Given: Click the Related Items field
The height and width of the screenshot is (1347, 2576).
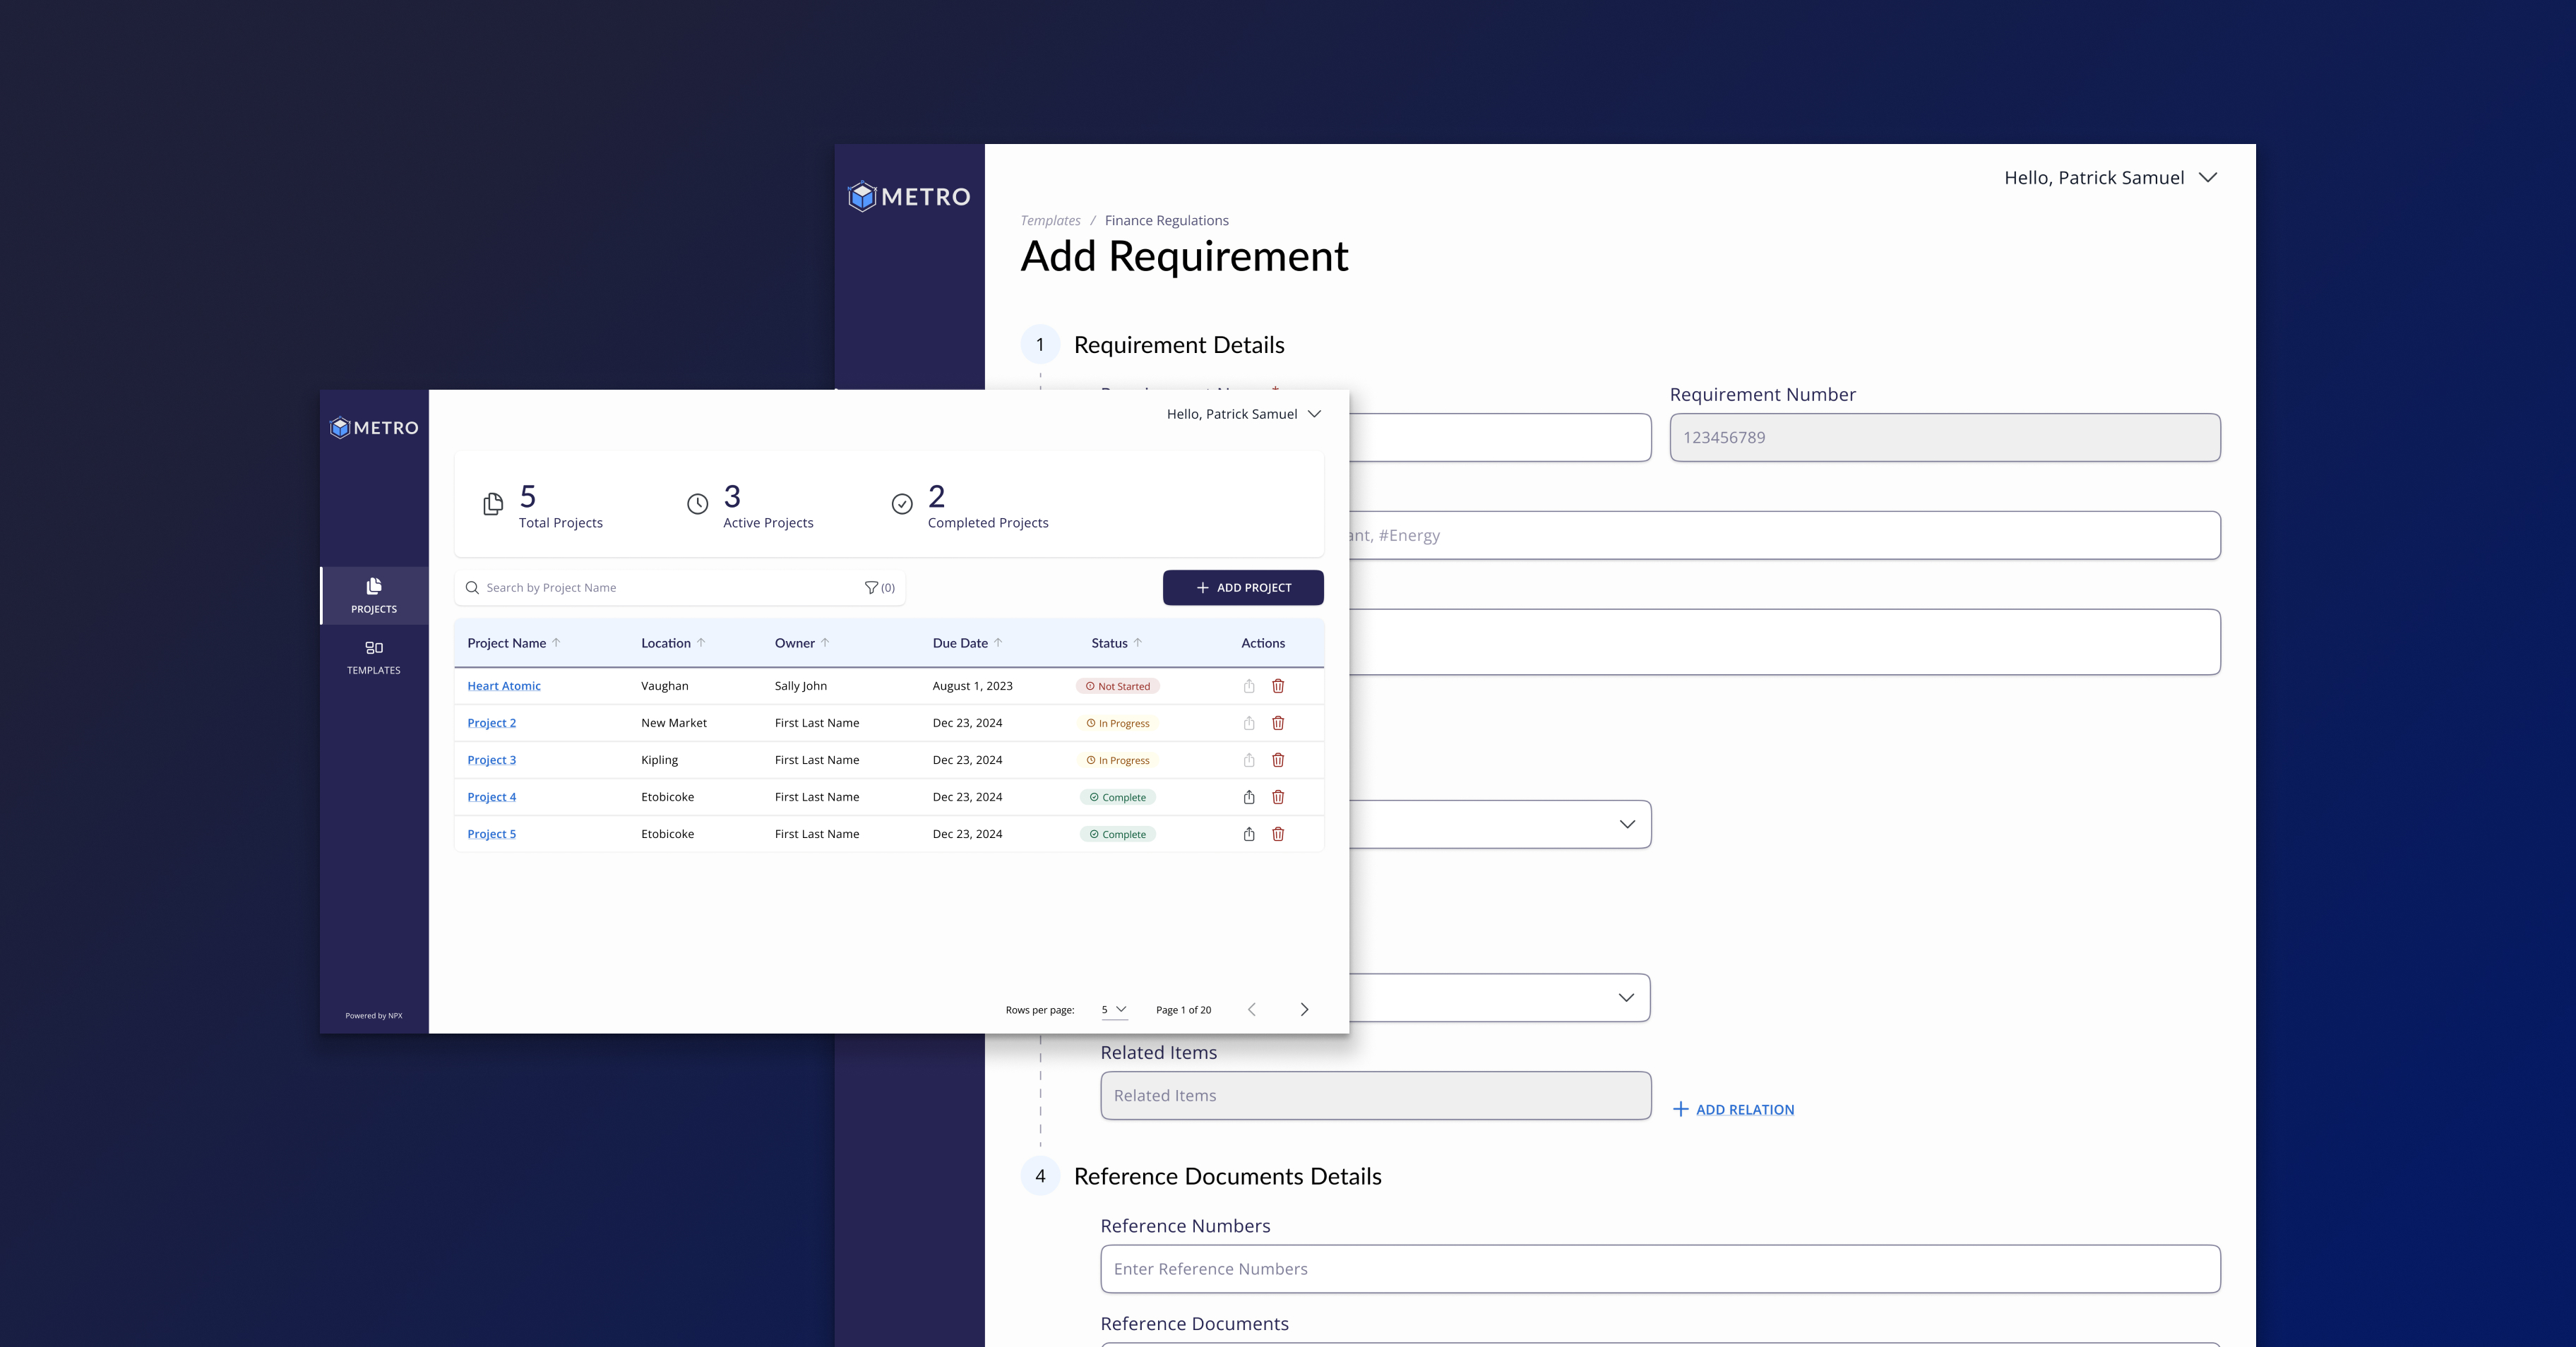Looking at the screenshot, I should tap(1376, 1096).
